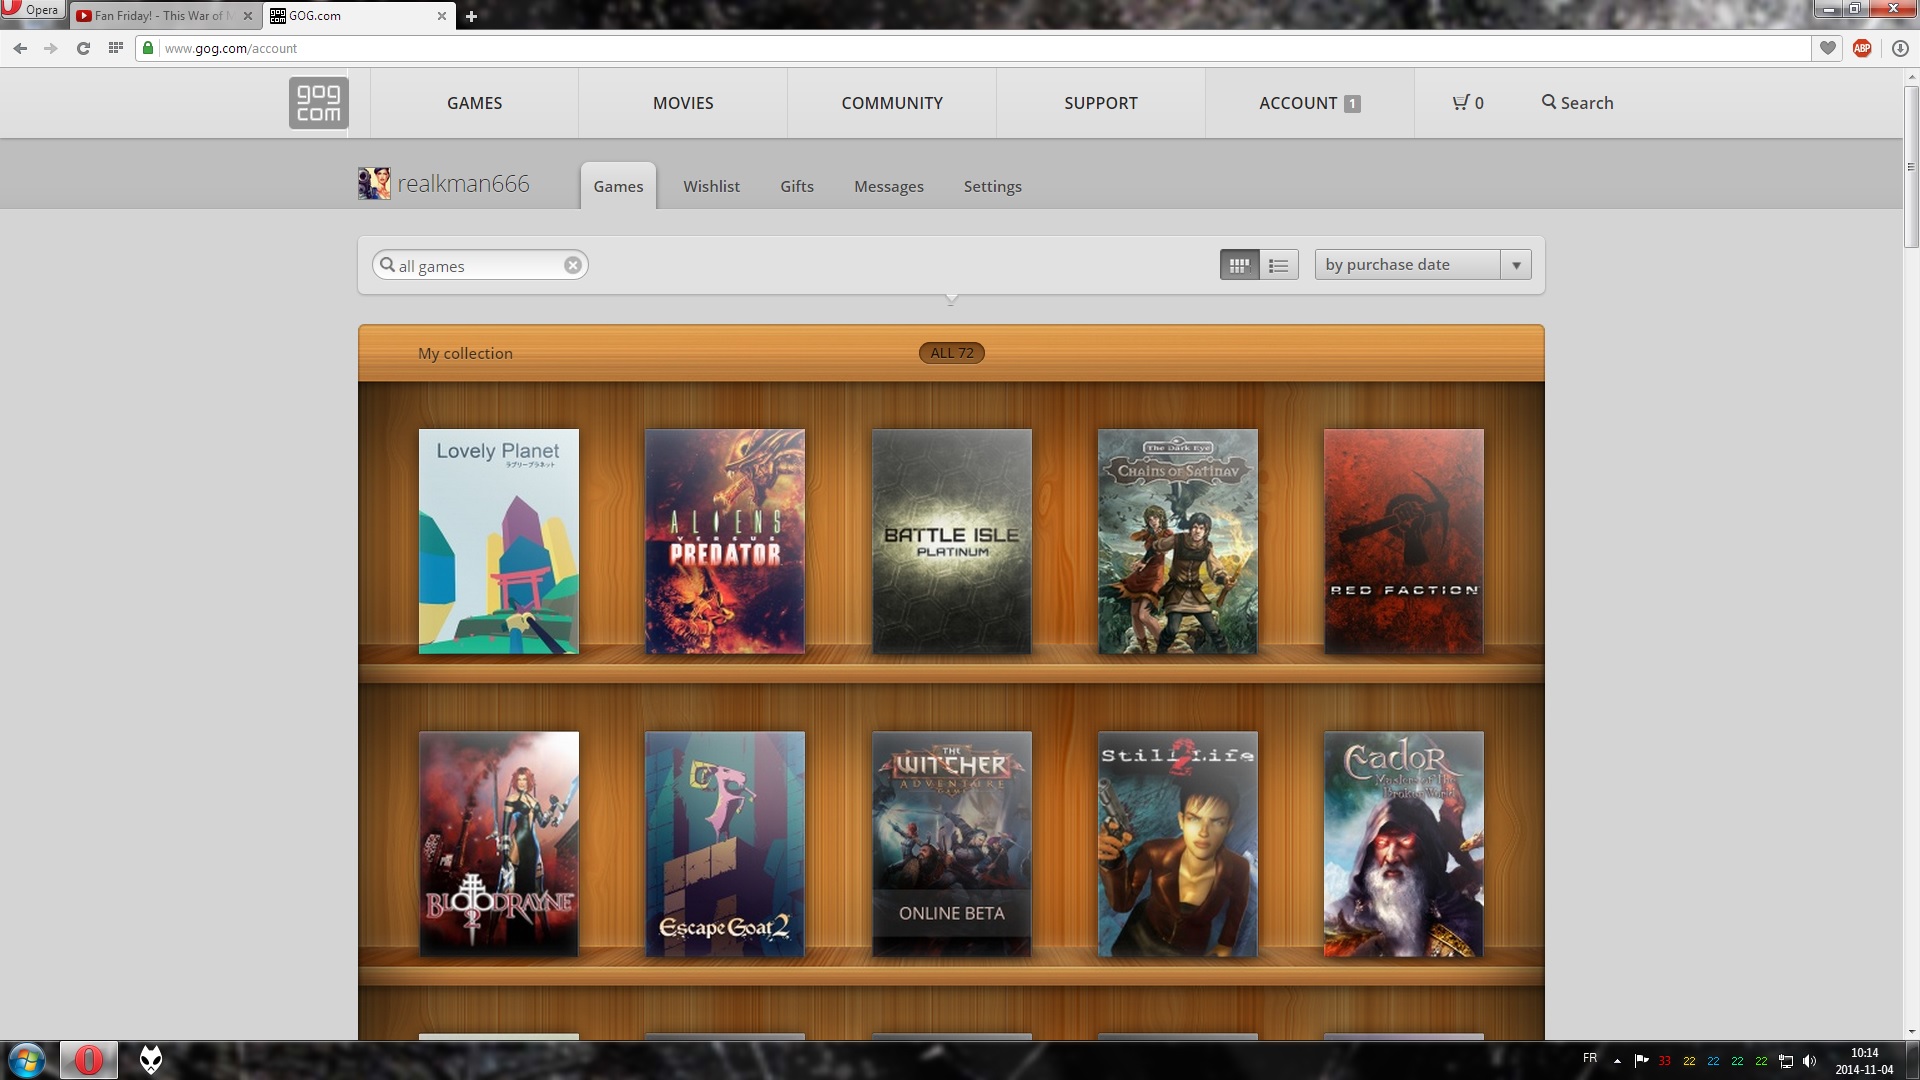Click the GOG.com logo
1920x1080 pixels.
click(x=319, y=103)
